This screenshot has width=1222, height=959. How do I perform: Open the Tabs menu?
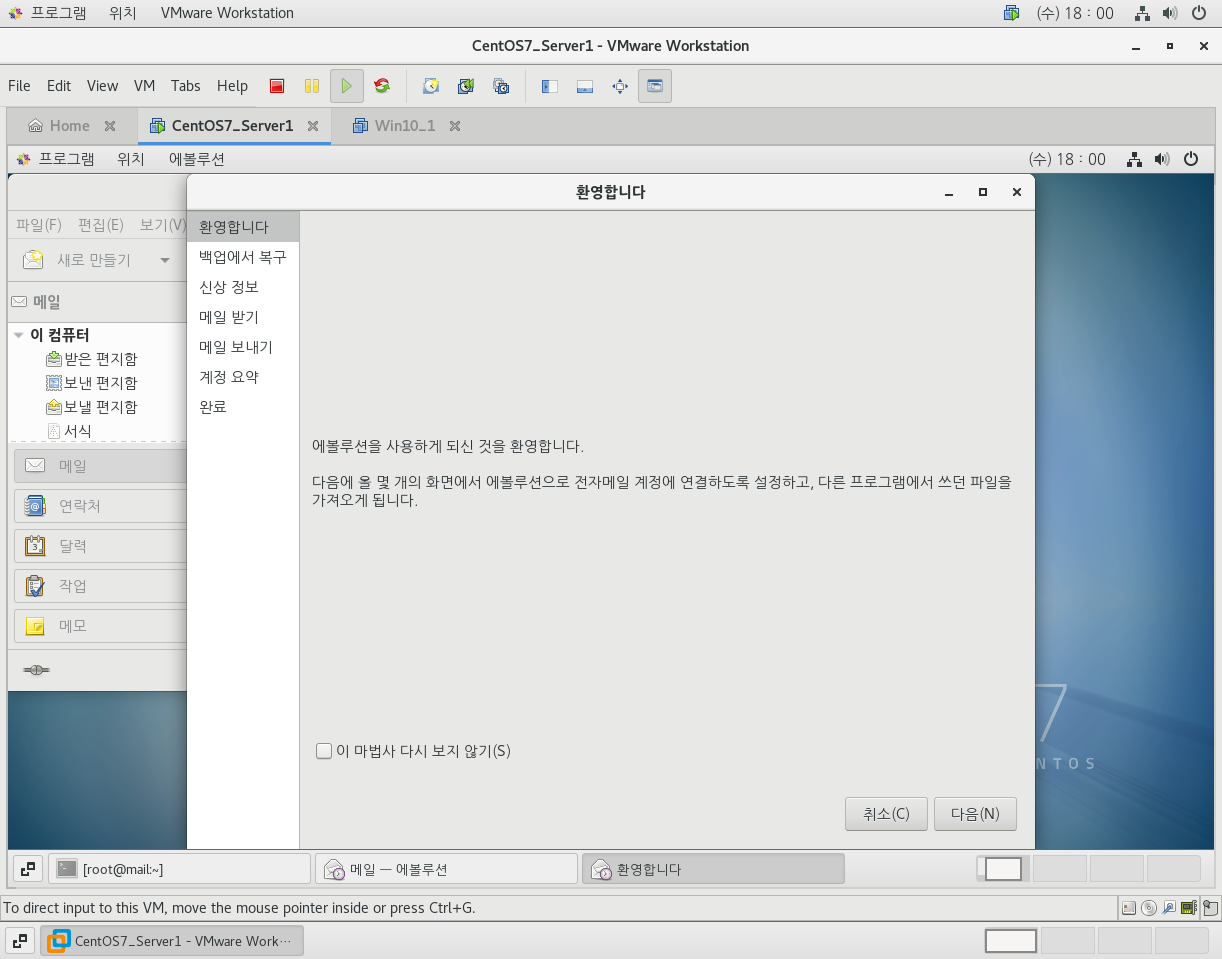click(x=185, y=86)
